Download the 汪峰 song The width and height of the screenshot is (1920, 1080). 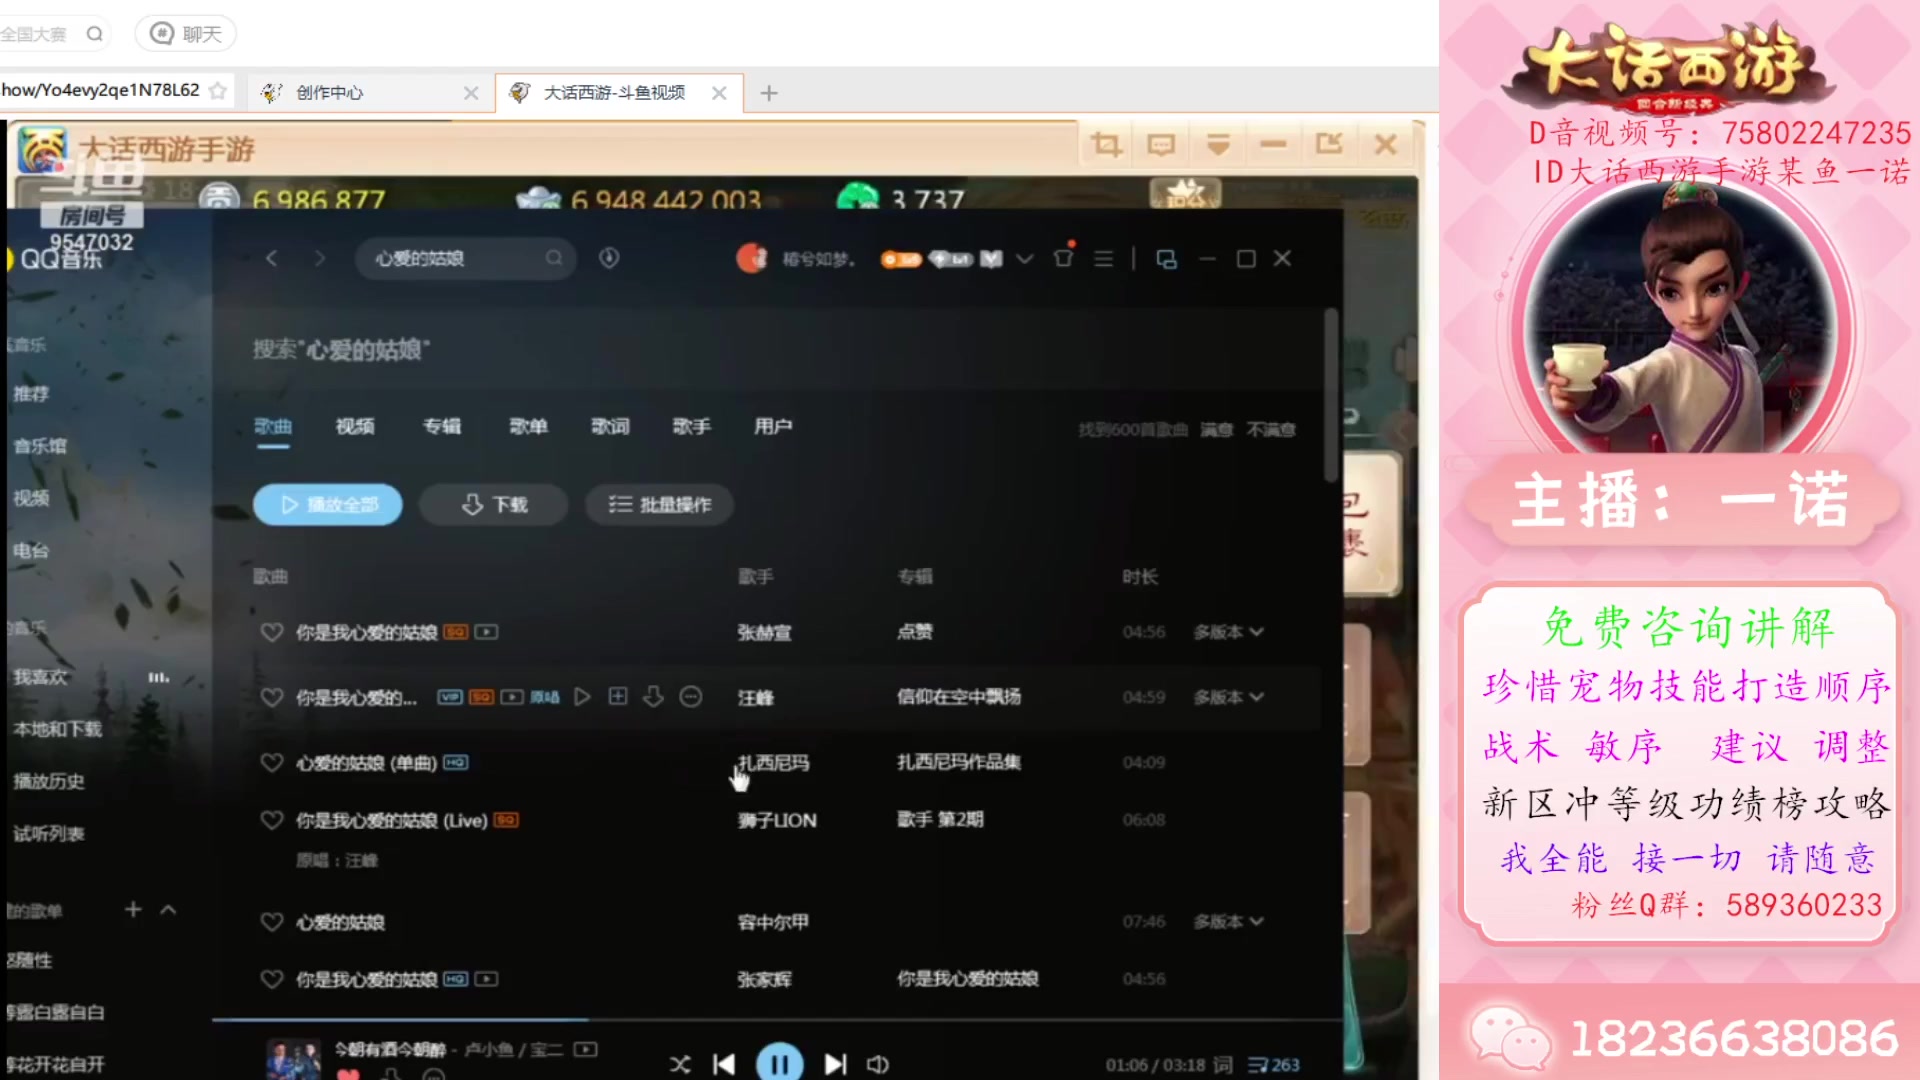click(653, 696)
